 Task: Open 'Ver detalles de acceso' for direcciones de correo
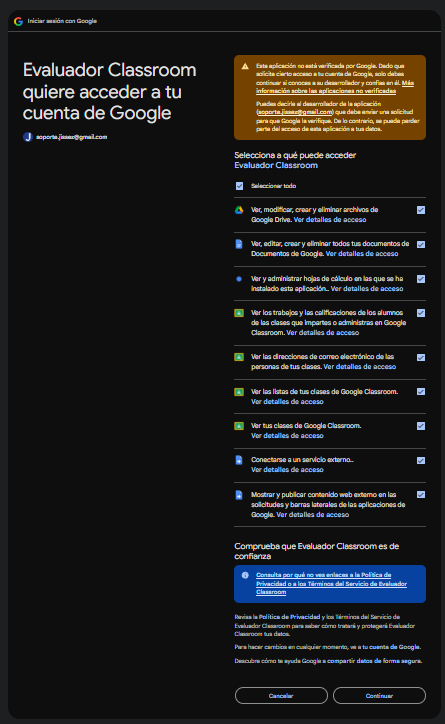point(360,367)
